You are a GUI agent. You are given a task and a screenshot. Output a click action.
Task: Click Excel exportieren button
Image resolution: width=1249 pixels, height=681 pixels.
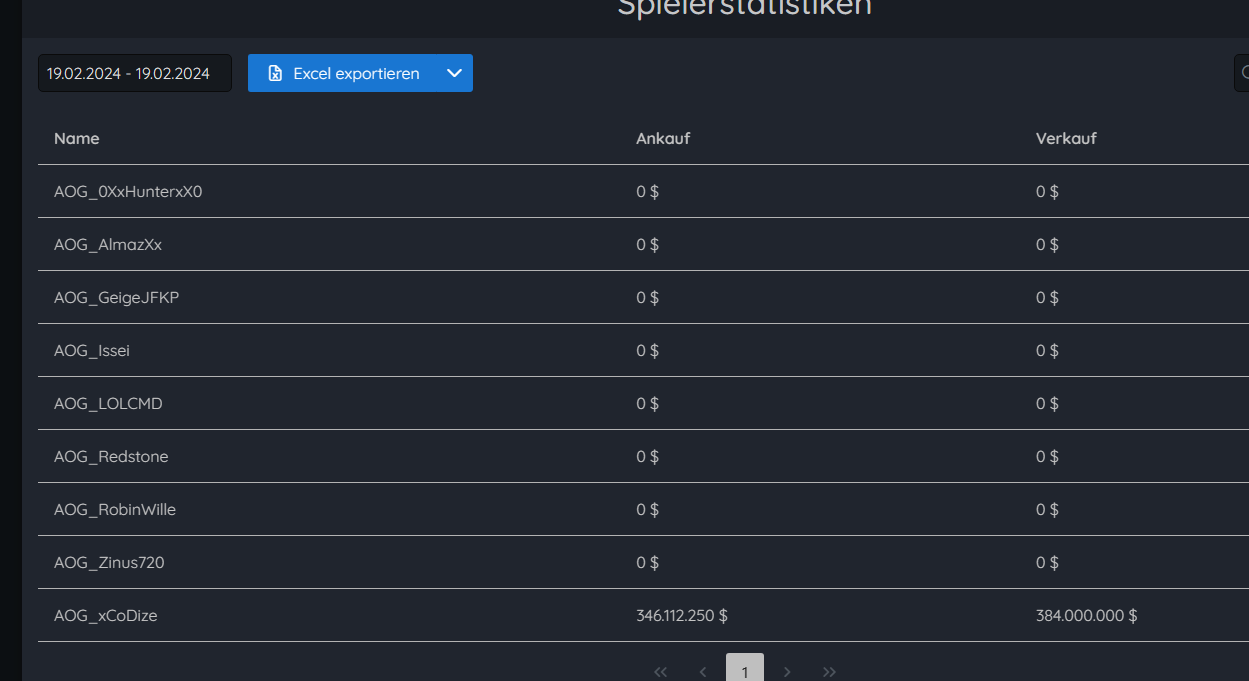click(x=342, y=73)
